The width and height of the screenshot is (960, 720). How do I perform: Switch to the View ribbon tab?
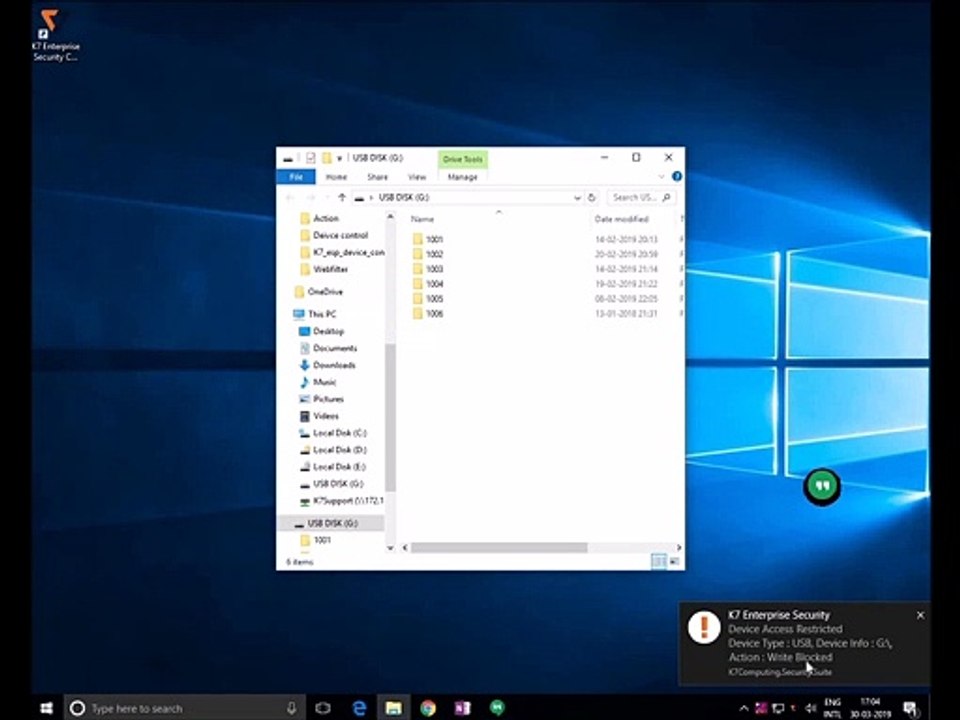[417, 177]
